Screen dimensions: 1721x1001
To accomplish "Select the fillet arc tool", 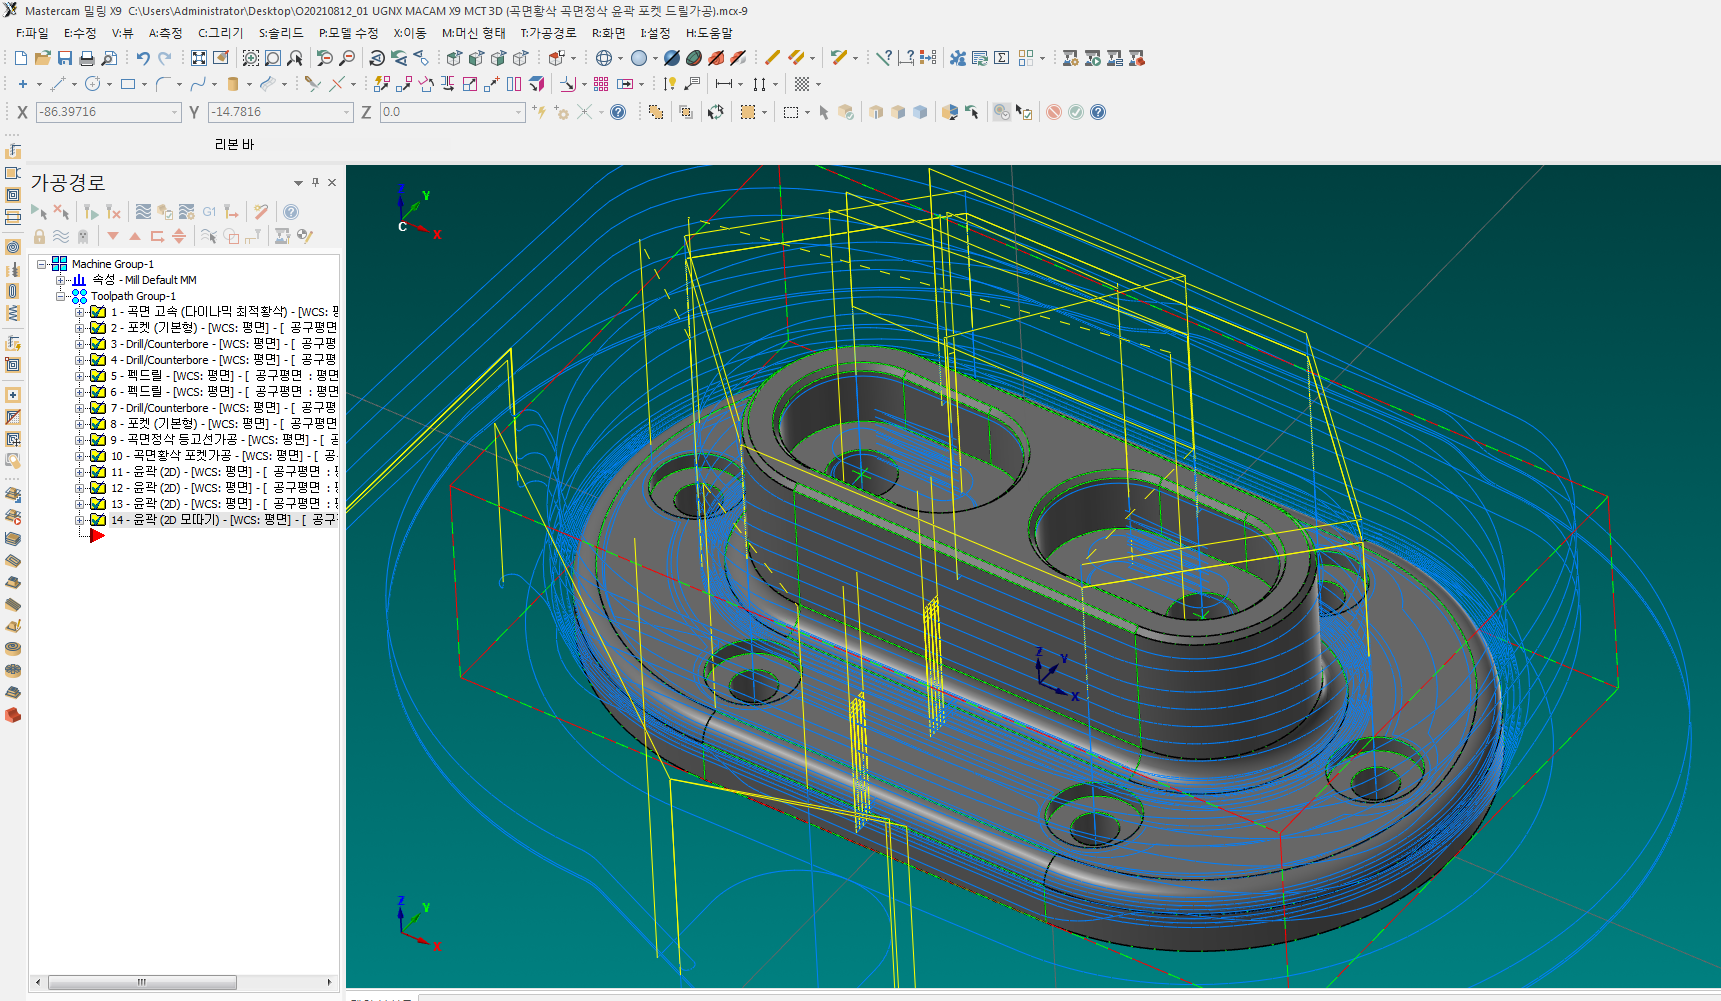I will pyautogui.click(x=163, y=84).
